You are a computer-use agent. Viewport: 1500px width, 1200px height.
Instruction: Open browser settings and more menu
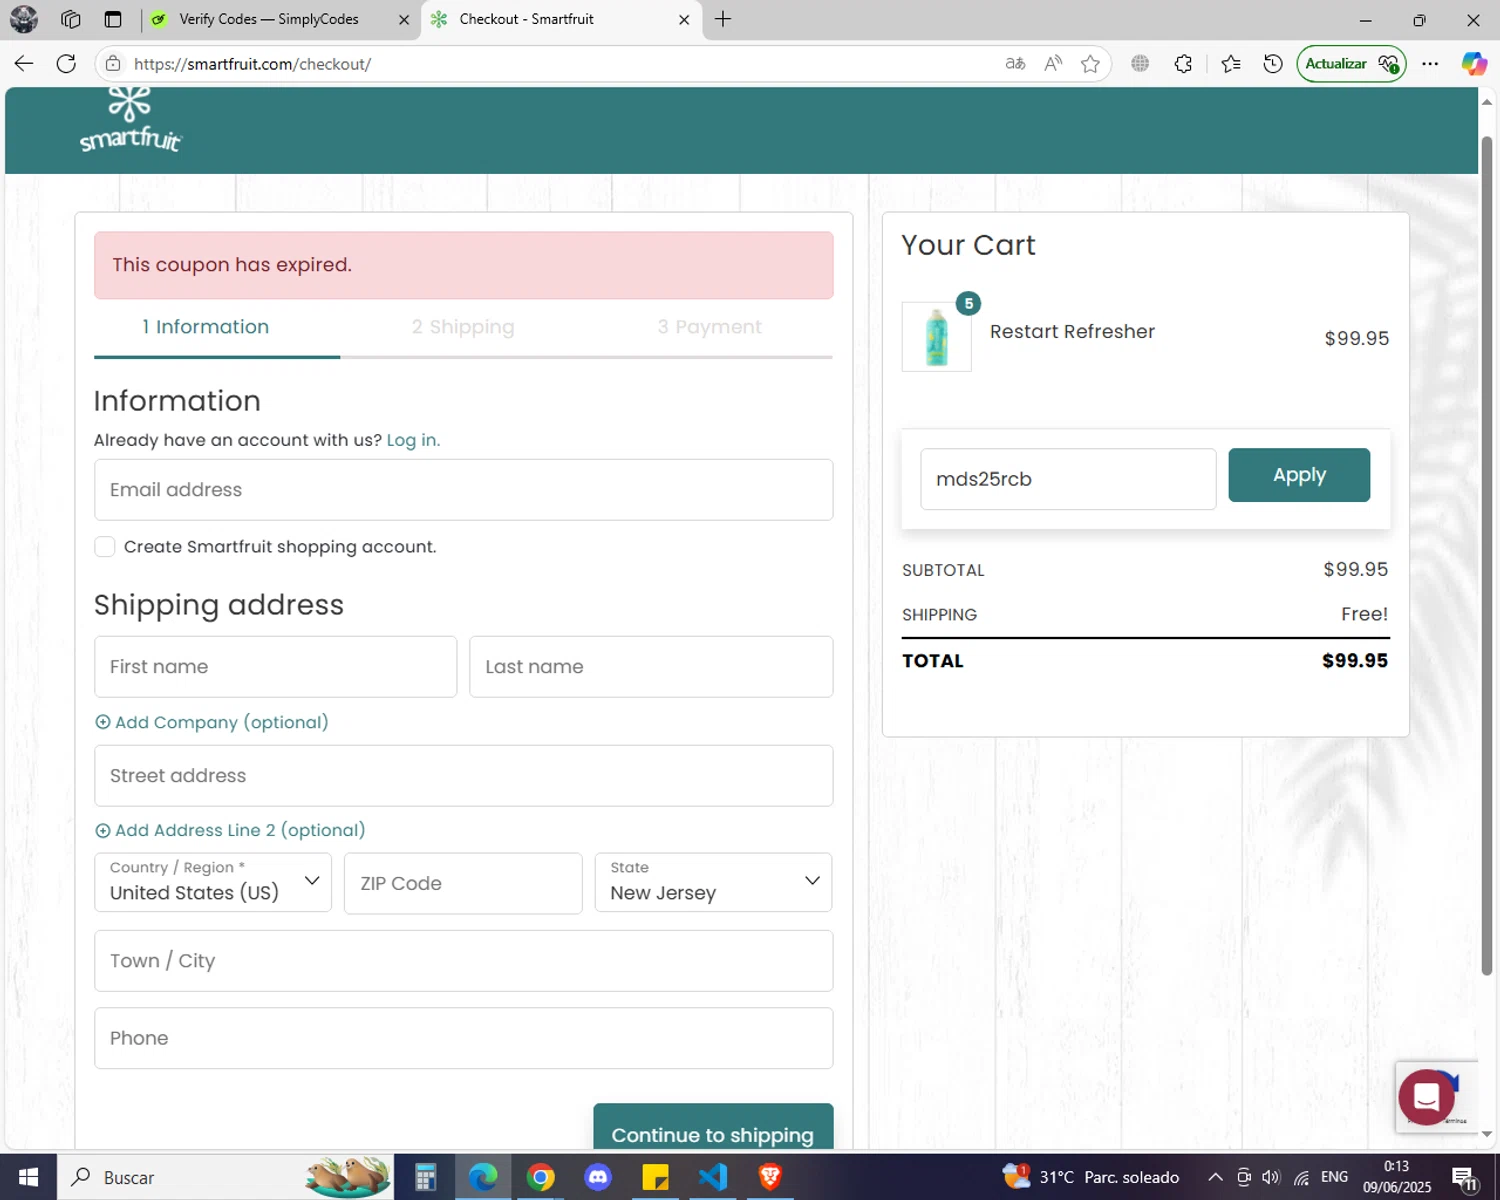1430,64
